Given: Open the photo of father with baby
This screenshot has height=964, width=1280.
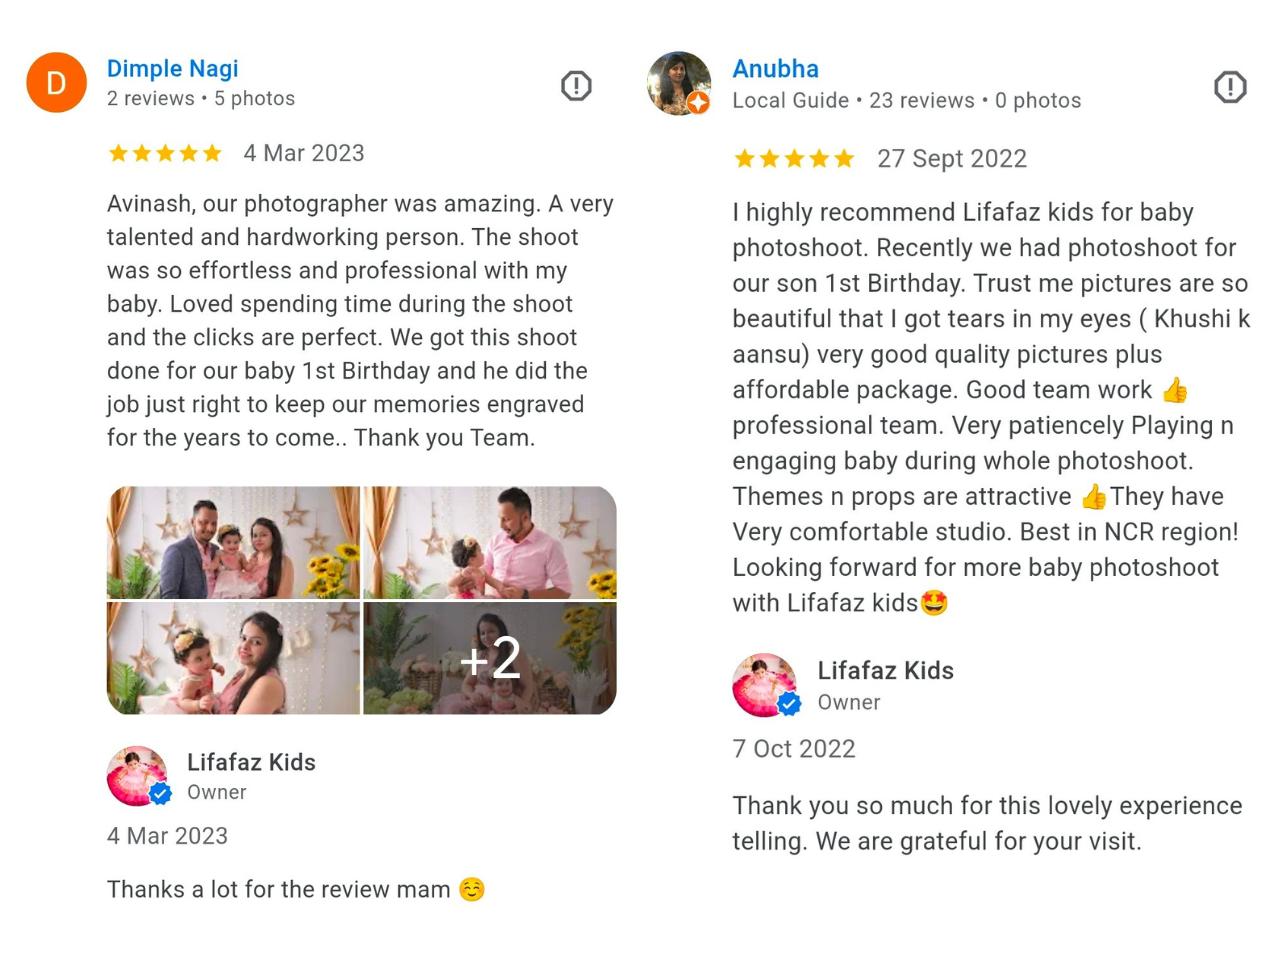Looking at the screenshot, I should click(490, 543).
